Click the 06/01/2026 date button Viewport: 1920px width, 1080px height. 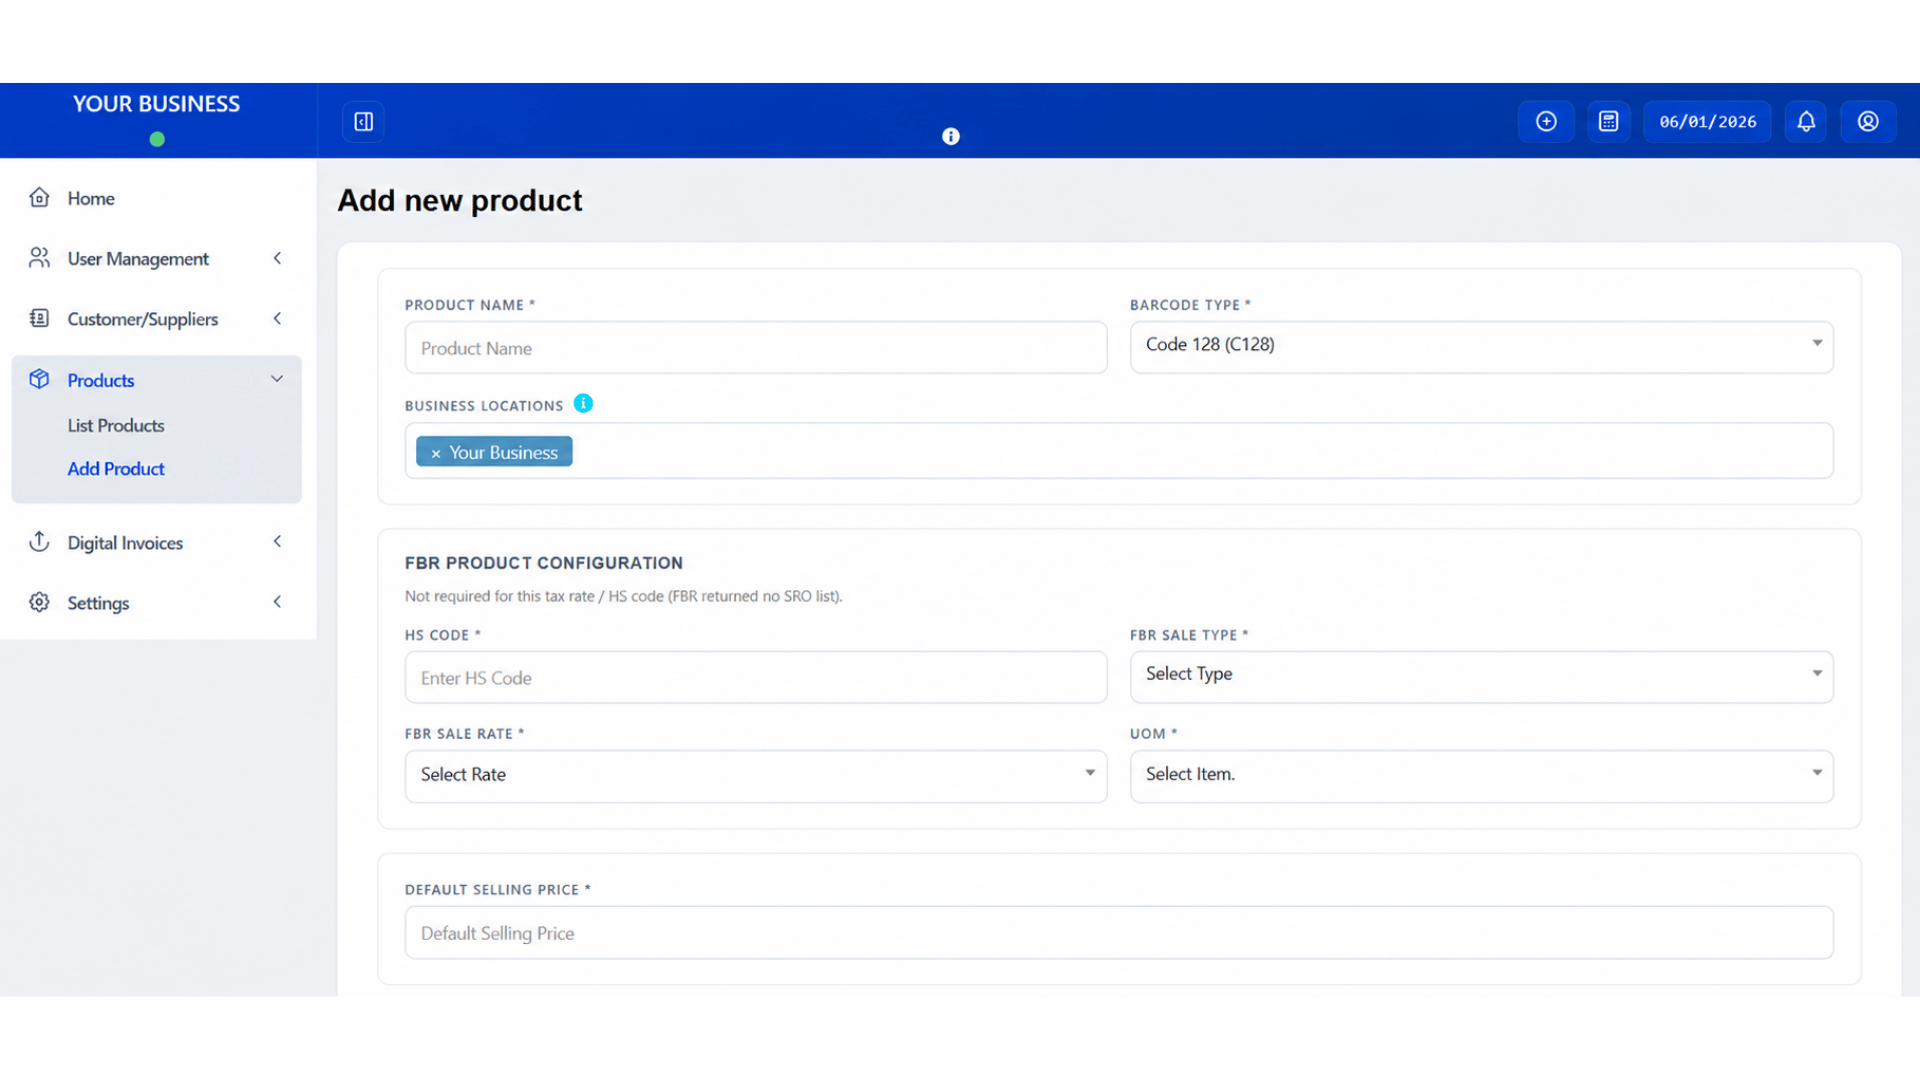[x=1707, y=121]
